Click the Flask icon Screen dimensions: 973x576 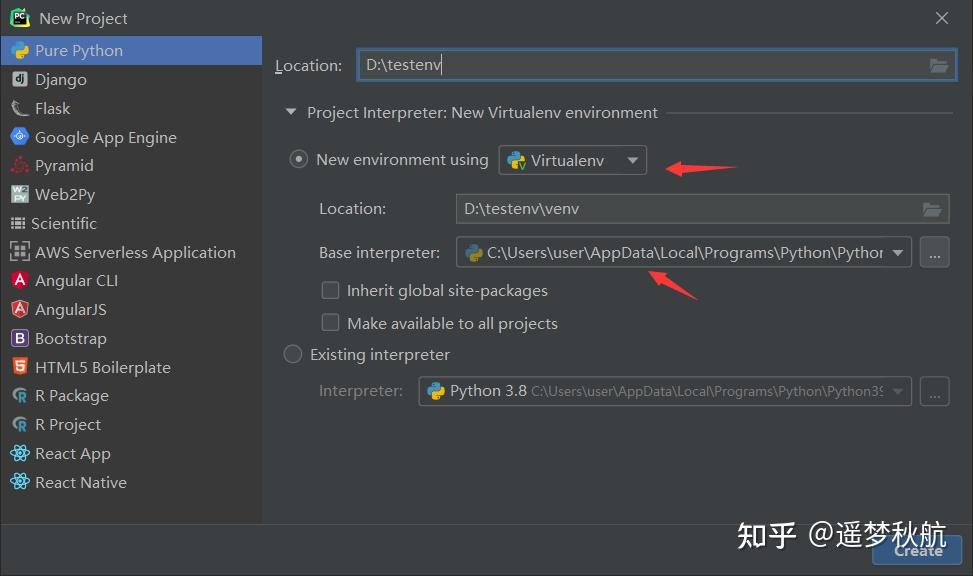click(x=20, y=109)
